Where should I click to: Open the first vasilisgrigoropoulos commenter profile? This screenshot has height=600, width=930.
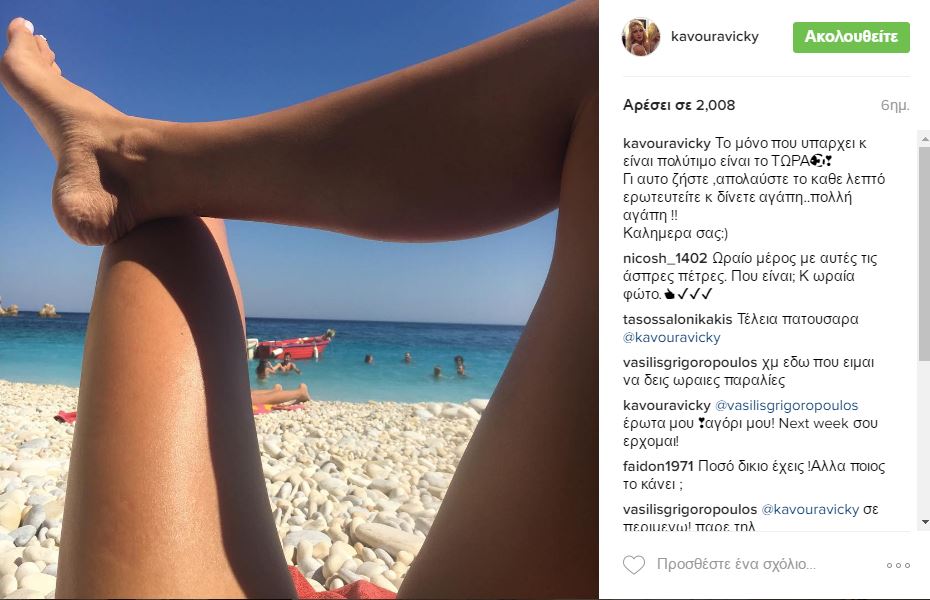click(x=690, y=363)
